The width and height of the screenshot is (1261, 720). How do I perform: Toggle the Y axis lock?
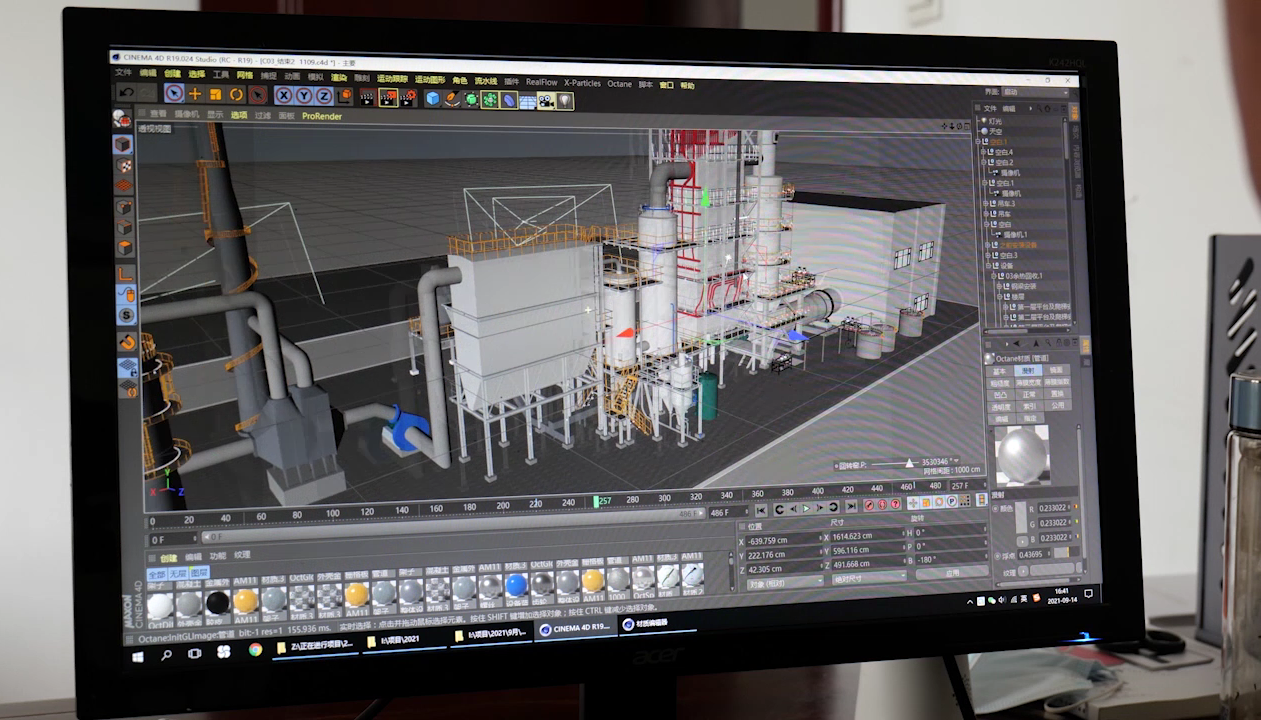304,96
